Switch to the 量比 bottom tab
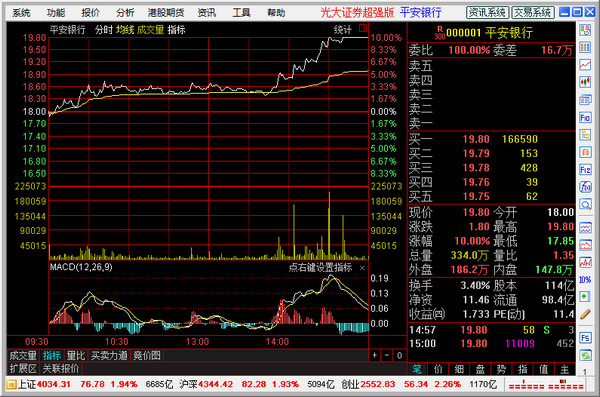This screenshot has width=600, height=397. pos(75,356)
